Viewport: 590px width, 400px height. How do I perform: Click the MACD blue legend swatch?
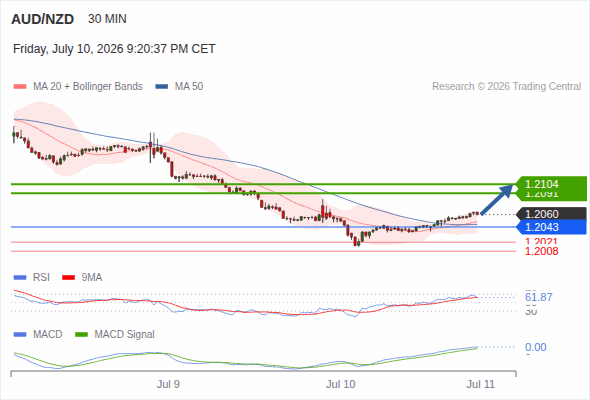point(20,335)
